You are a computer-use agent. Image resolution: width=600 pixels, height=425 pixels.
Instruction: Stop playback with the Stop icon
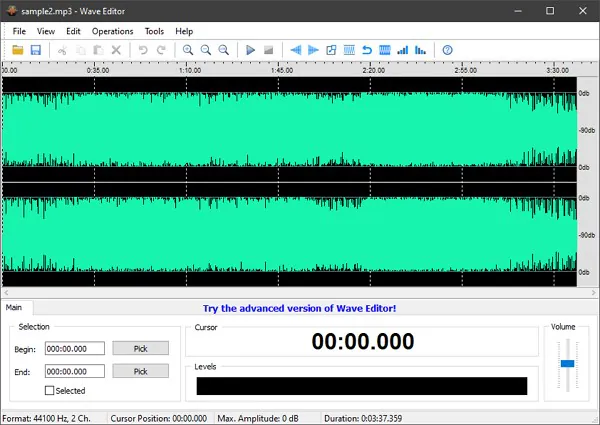click(x=269, y=50)
